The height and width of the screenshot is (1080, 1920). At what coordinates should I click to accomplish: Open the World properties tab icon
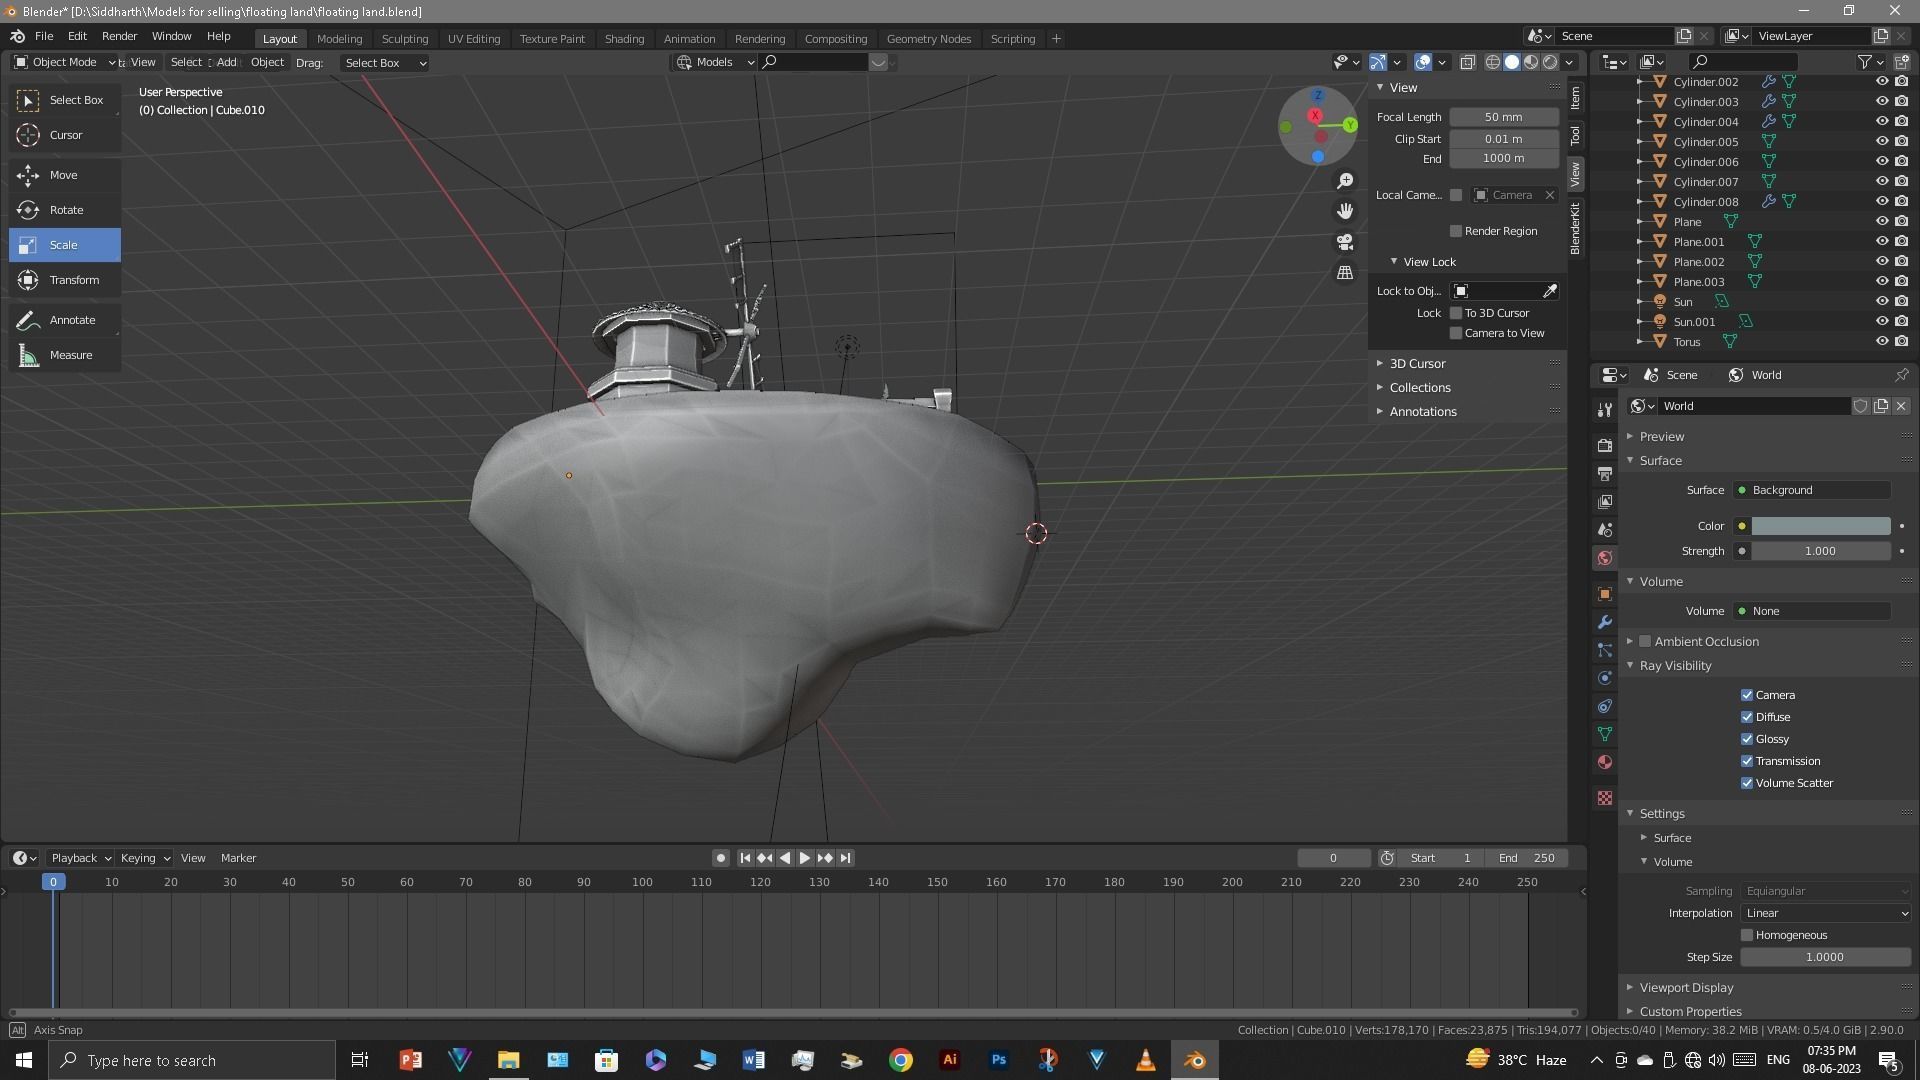(1605, 558)
